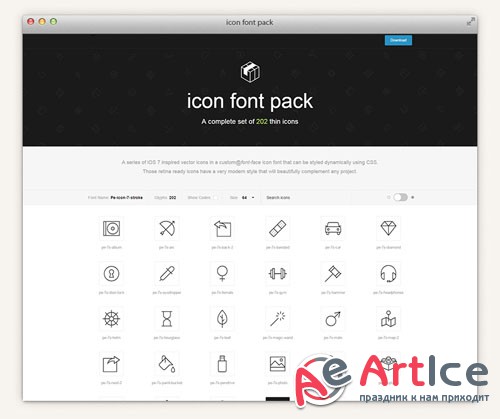
Task: Click the photo picture icon
Action: click(278, 364)
